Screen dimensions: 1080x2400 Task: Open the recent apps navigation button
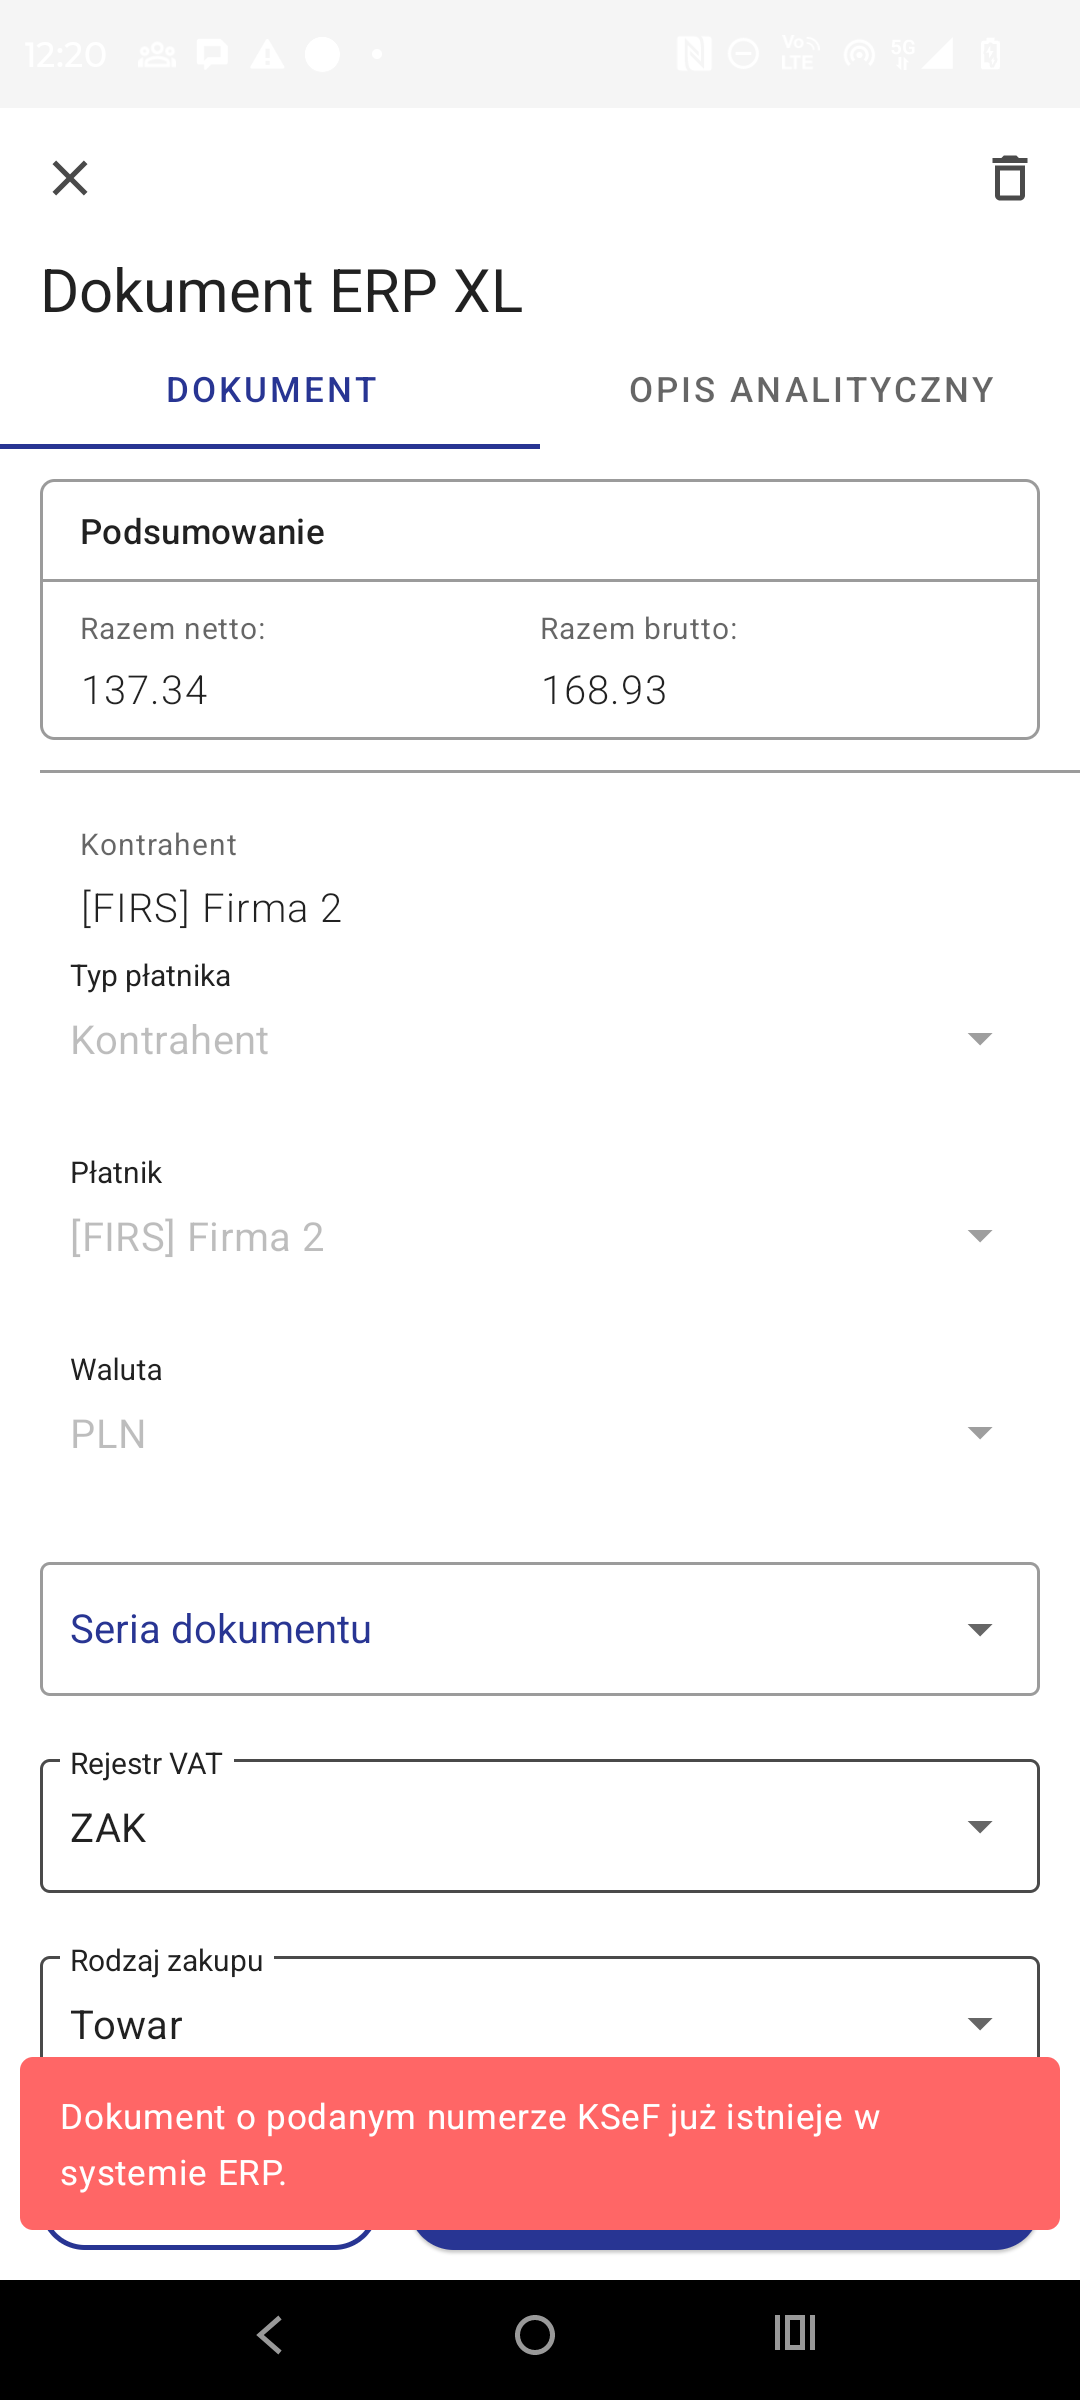pos(795,2334)
